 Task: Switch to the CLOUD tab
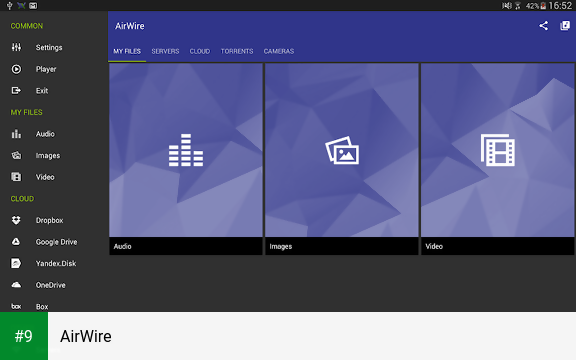[200, 51]
